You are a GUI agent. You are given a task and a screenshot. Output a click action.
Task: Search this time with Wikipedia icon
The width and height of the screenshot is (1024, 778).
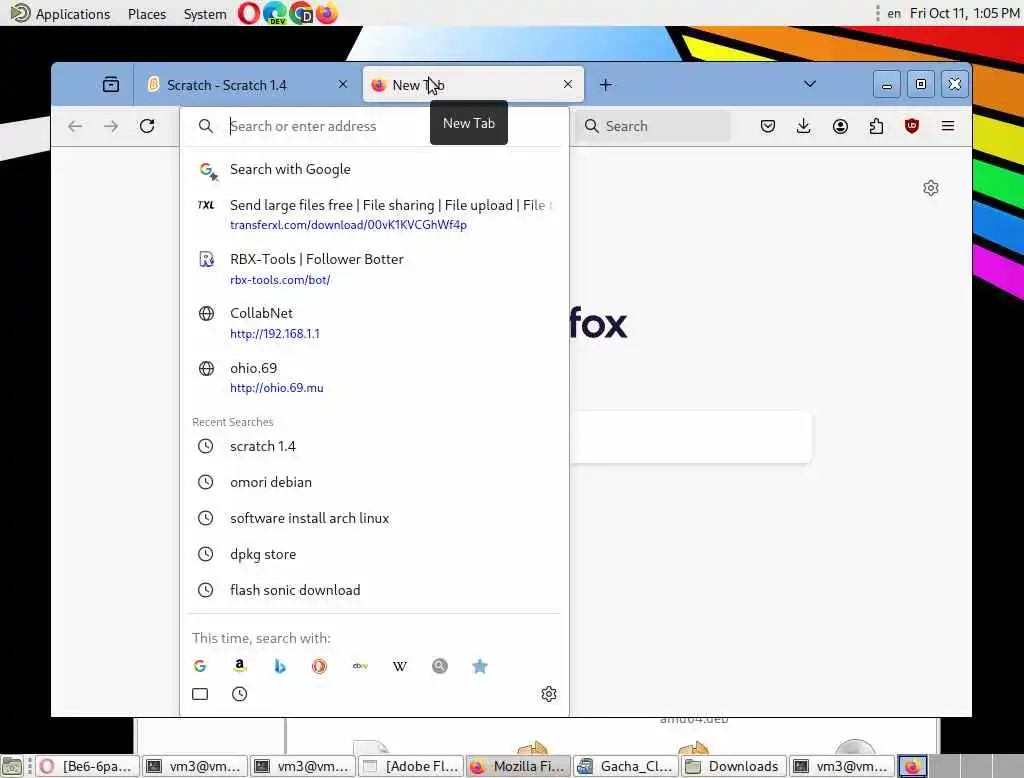(400, 666)
